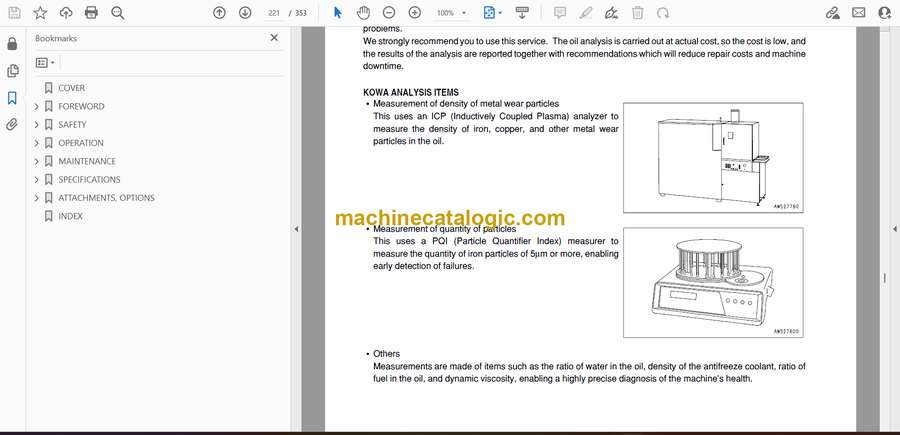This screenshot has height=435, width=900.
Task: Open the lock security panel
Action: (12, 44)
